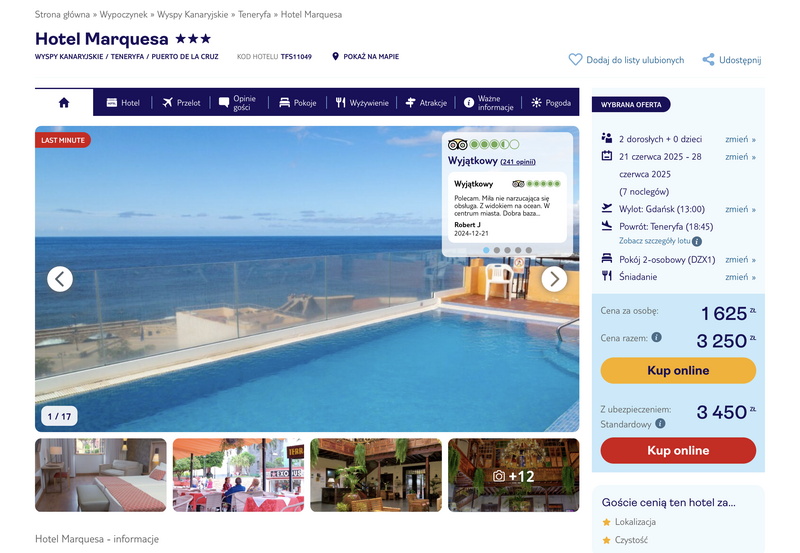The height and width of the screenshot is (553, 800).
Task: Open the Pokoje tab
Action: [298, 103]
